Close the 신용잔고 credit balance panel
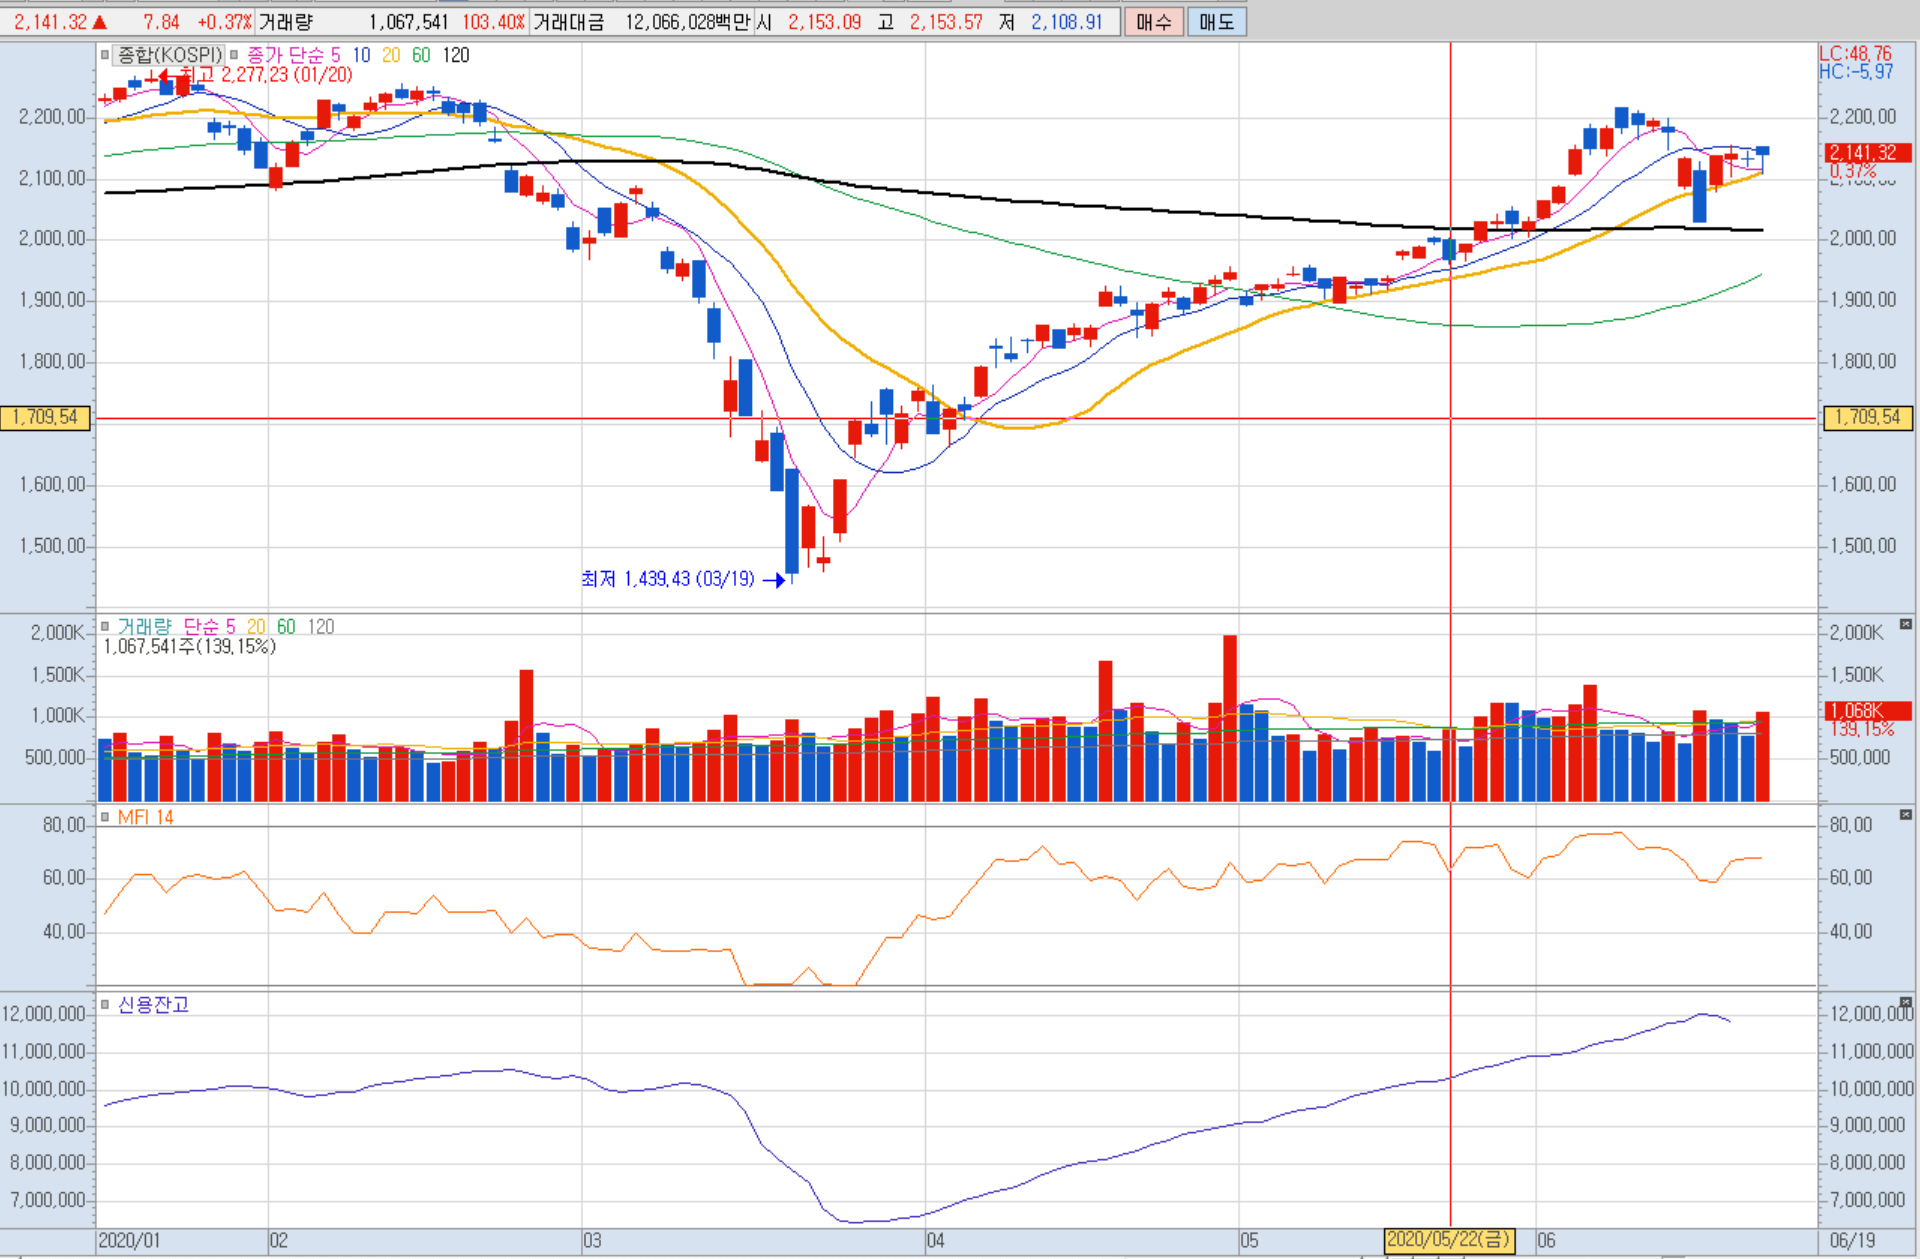The height and width of the screenshot is (1259, 1920). [1905, 1002]
